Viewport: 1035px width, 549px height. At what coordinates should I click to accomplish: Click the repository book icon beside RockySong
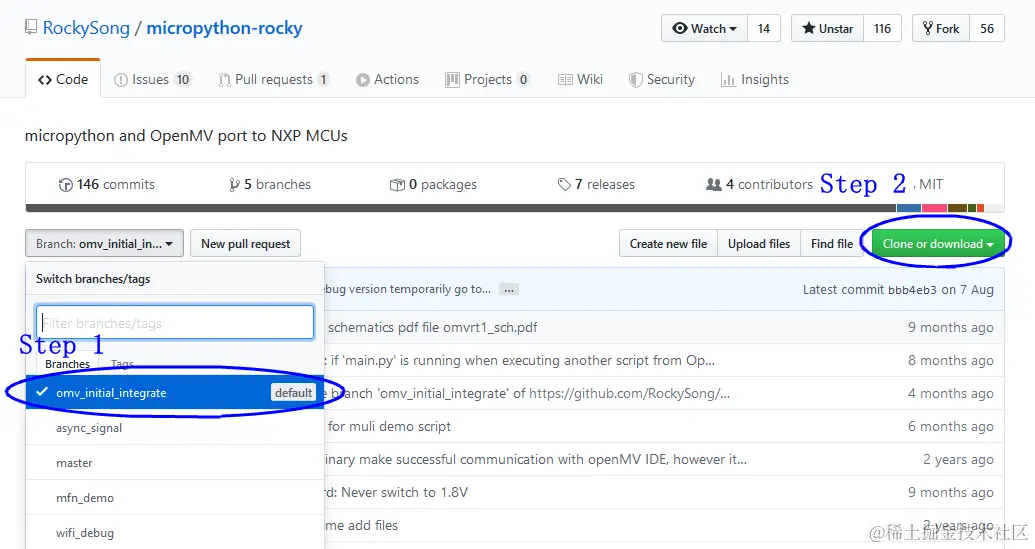[30, 27]
